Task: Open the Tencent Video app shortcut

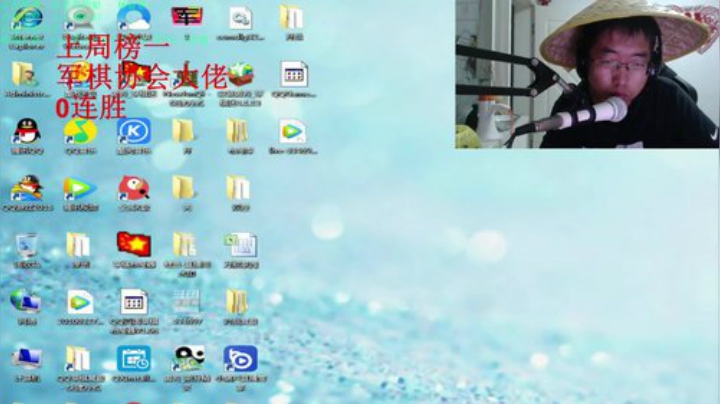Action: tap(80, 189)
